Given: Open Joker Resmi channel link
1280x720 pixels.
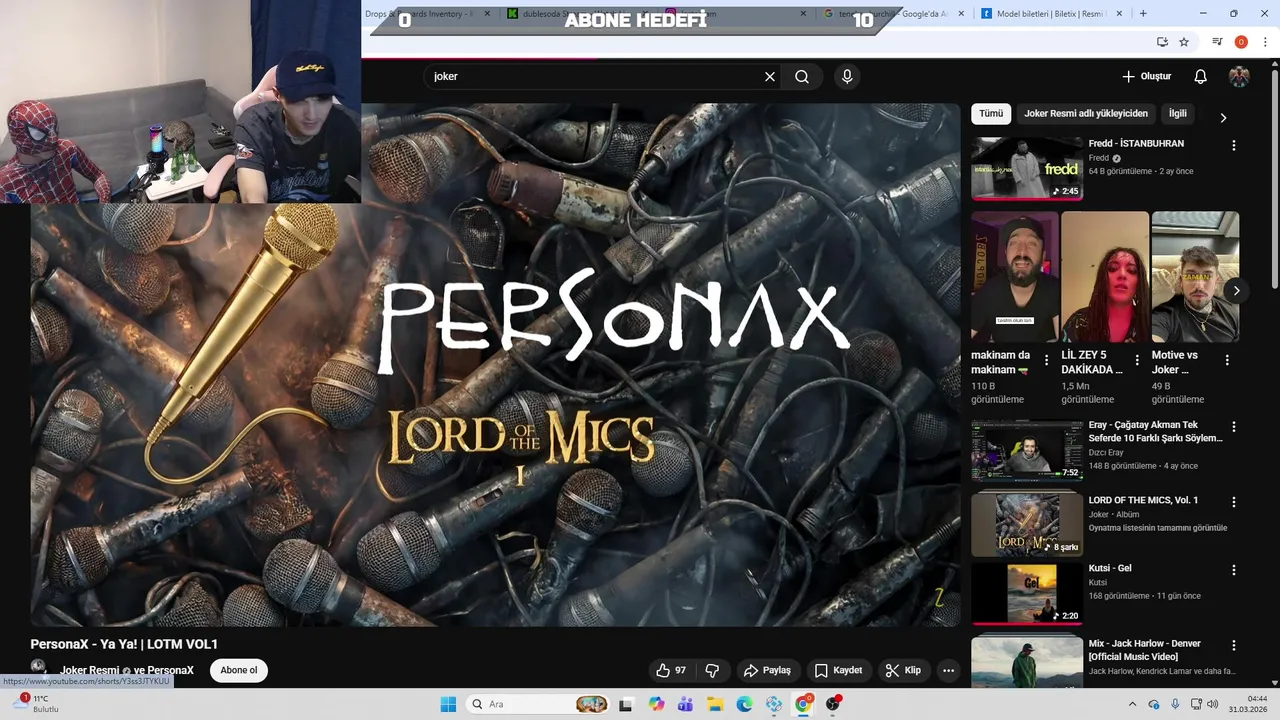Looking at the screenshot, I should coord(89,670).
